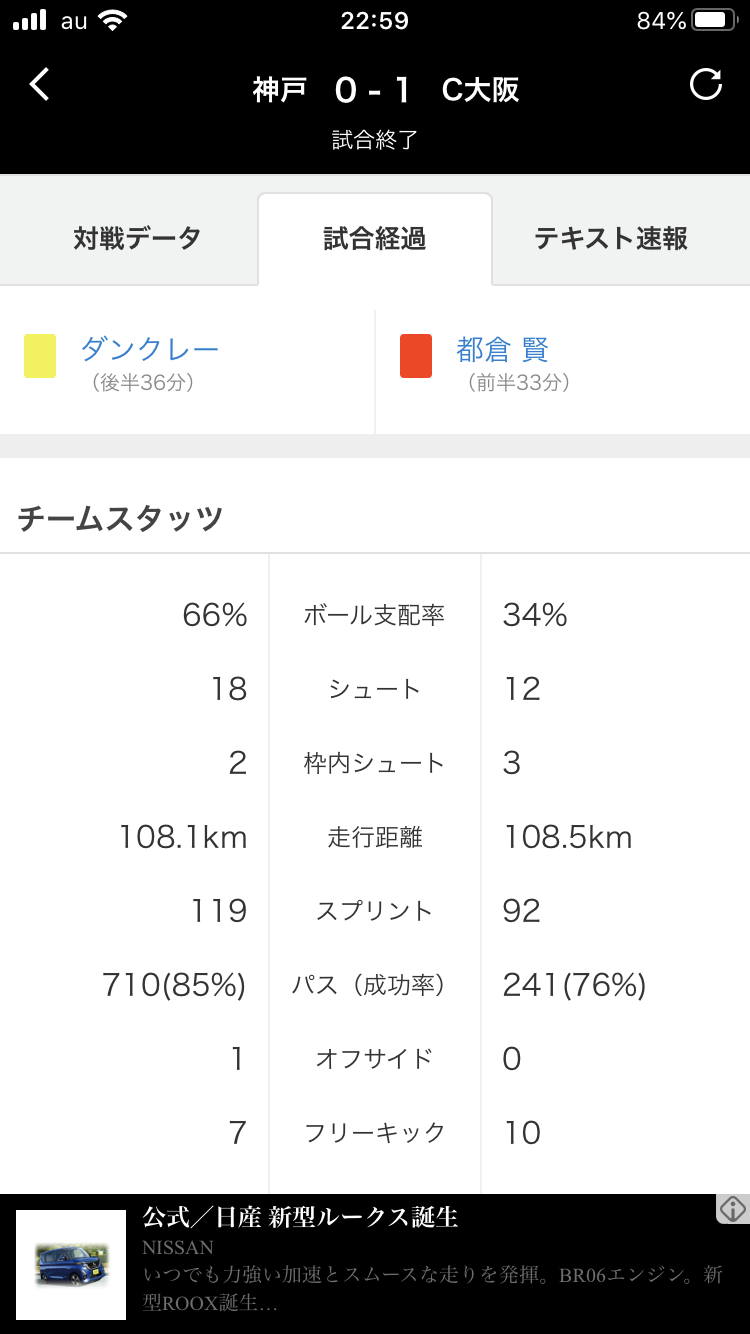Tap the refresh icon in header
The width and height of the screenshot is (750, 1334).
pyautogui.click(x=706, y=85)
